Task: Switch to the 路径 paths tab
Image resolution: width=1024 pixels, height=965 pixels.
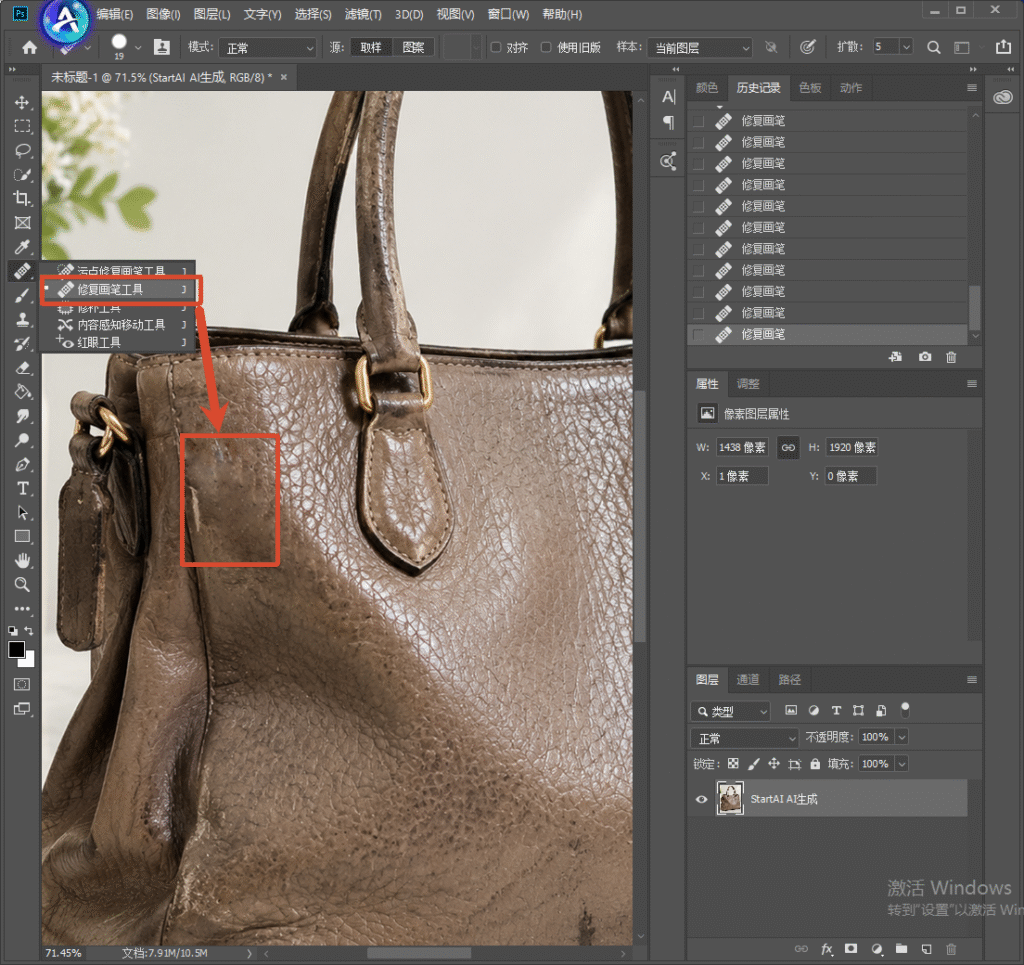Action: click(x=790, y=680)
